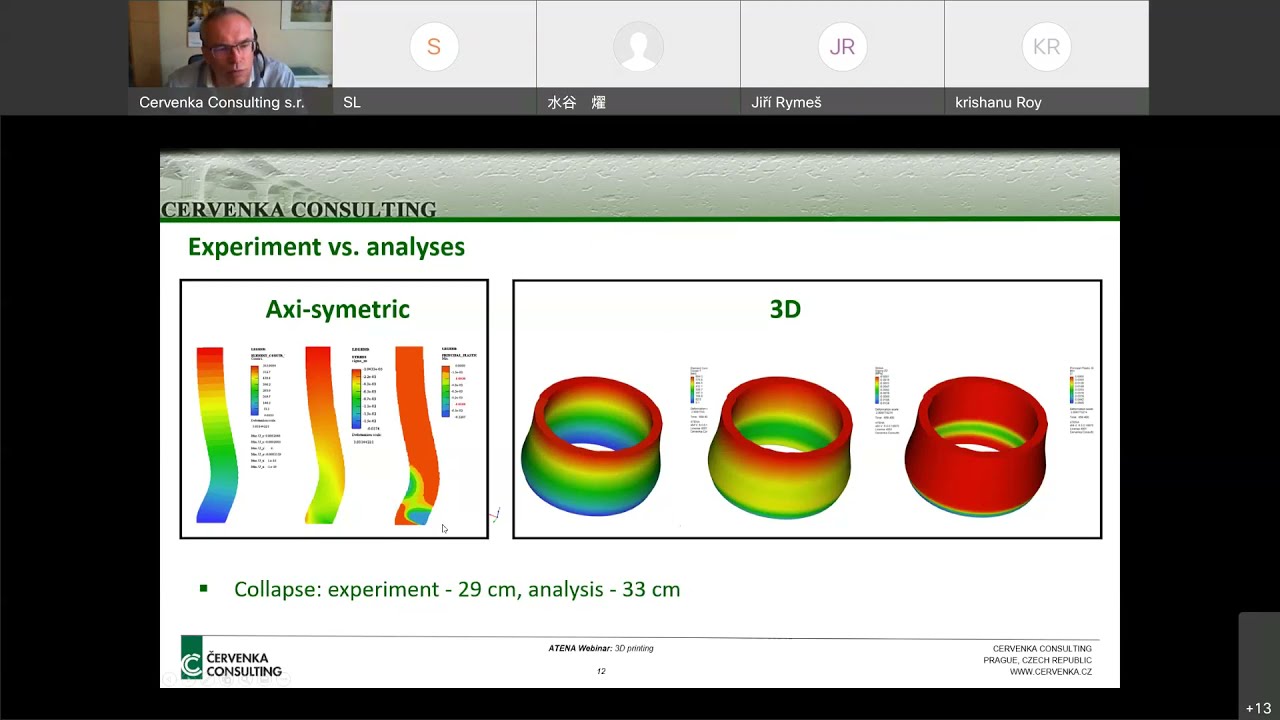
Task: Click the color legend bar beside first column plot
Action: (x=255, y=390)
